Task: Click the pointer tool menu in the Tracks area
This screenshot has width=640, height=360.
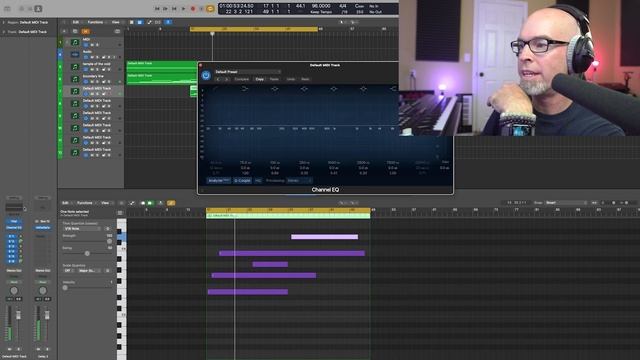Action: point(343,22)
